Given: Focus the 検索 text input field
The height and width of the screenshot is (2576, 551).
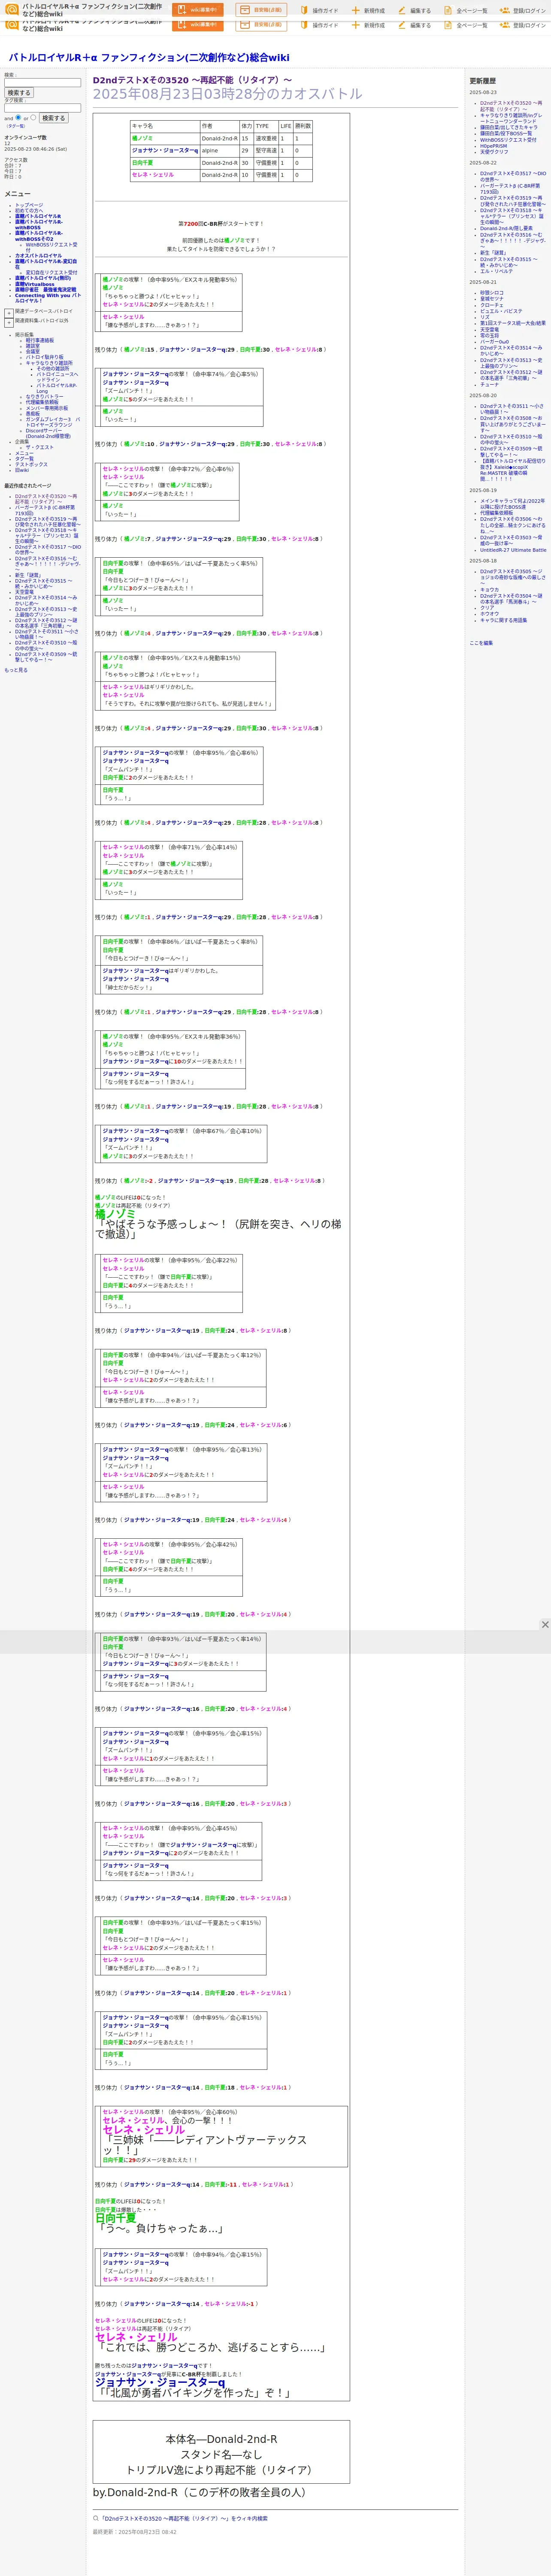Looking at the screenshot, I should tap(42, 83).
